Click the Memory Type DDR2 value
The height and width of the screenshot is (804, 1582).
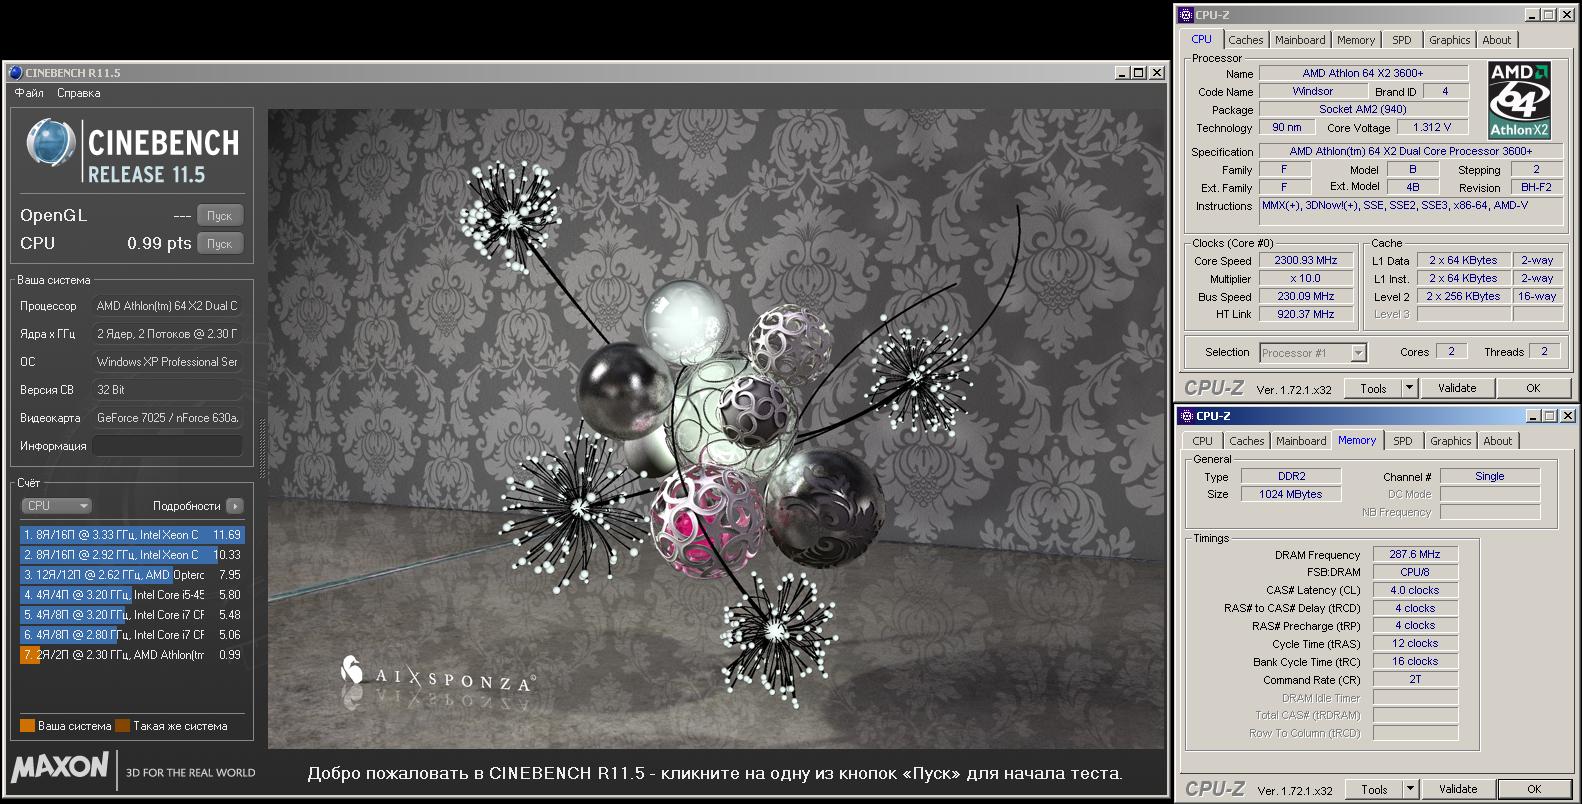[x=1291, y=476]
